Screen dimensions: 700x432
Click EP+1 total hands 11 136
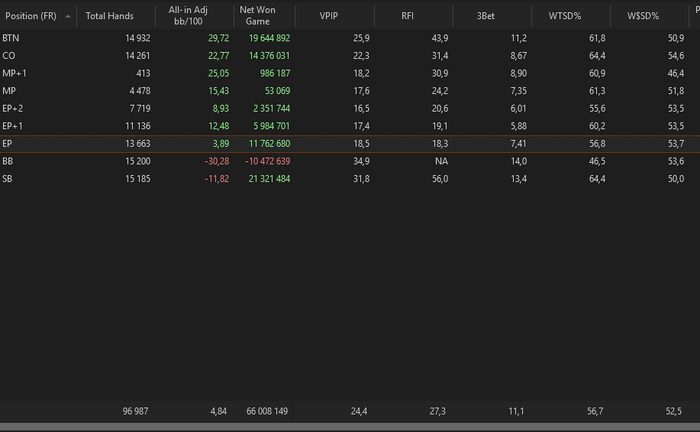tap(138, 126)
